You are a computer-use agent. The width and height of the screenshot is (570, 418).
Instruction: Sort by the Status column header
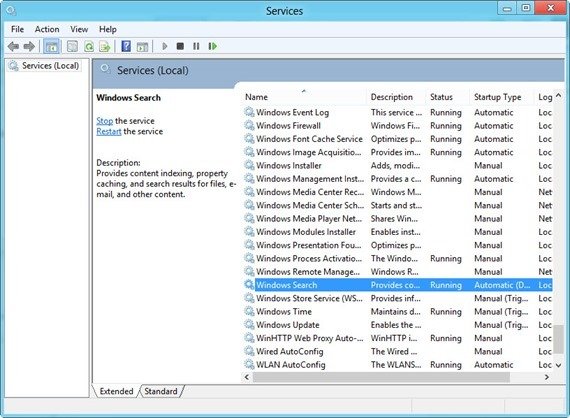[x=448, y=97]
